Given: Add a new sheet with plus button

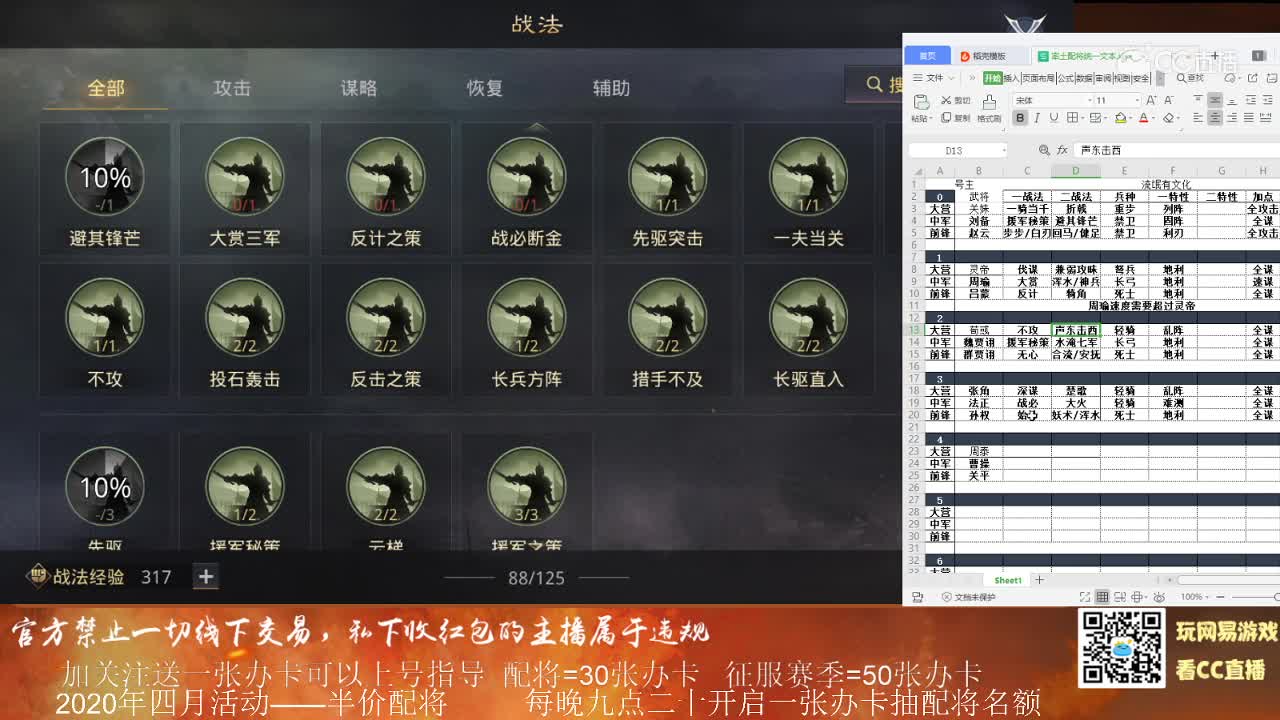Looking at the screenshot, I should (1039, 580).
